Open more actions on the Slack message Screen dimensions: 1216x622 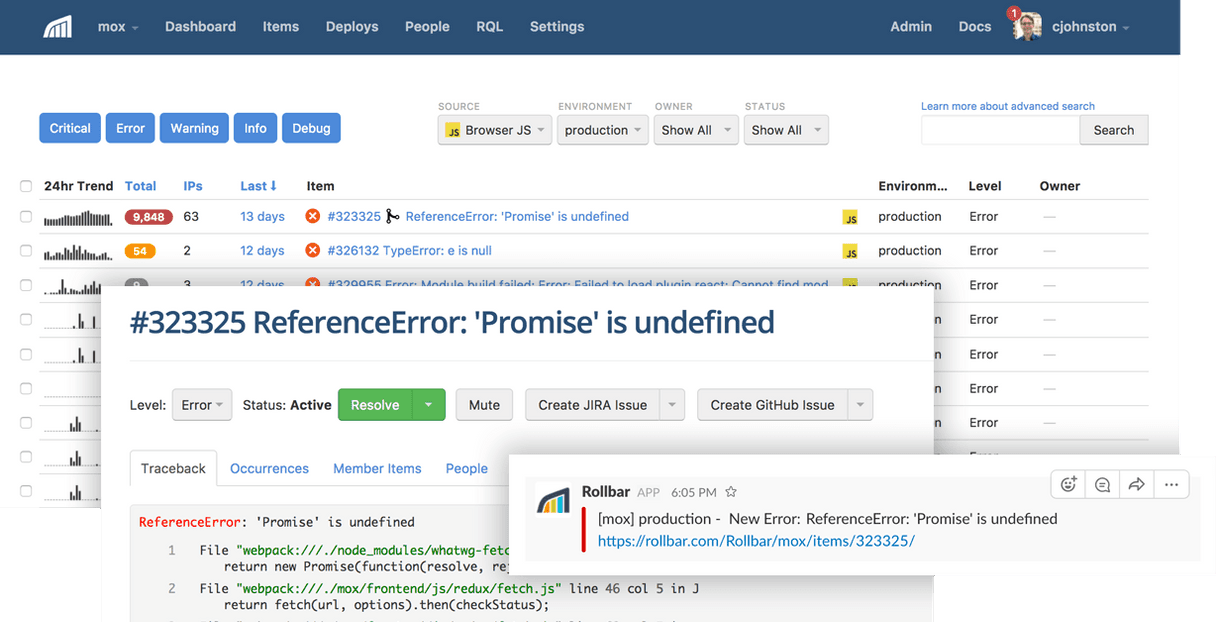pyautogui.click(x=1171, y=483)
